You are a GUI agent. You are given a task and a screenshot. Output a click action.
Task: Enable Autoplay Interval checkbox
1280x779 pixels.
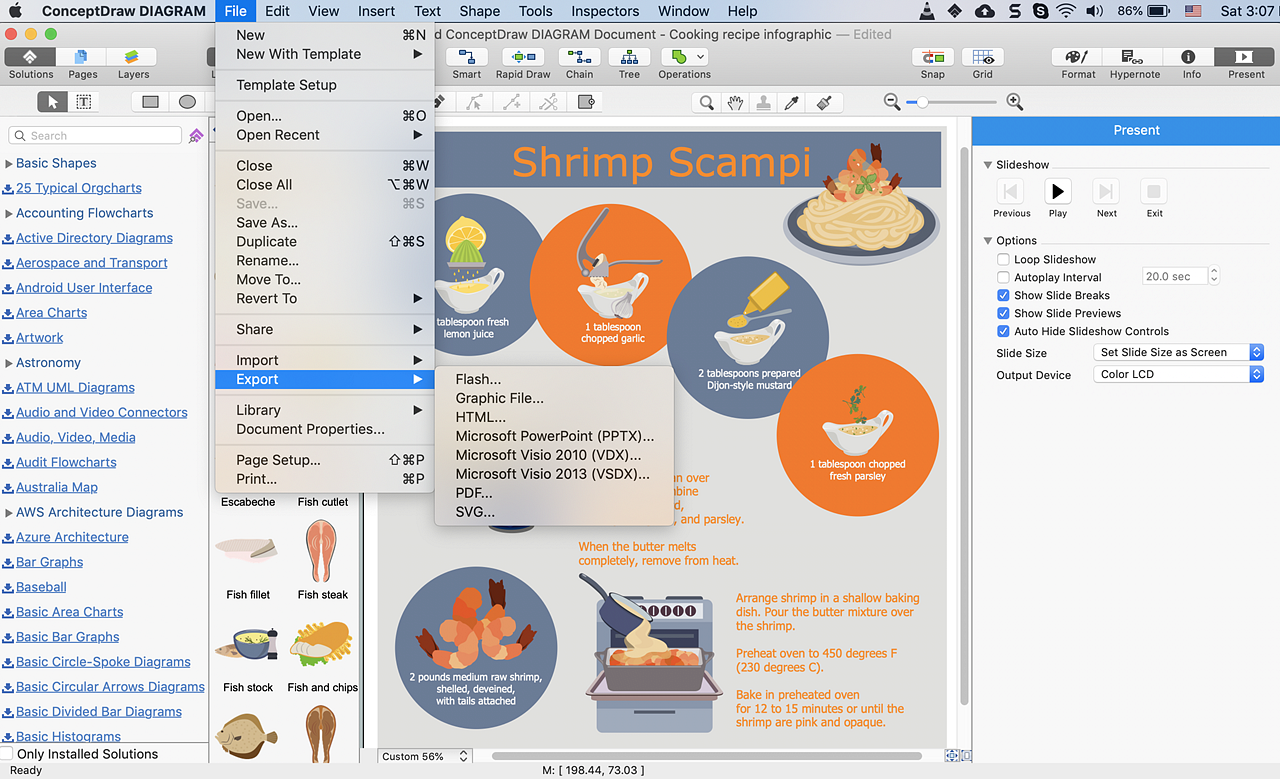point(1003,277)
